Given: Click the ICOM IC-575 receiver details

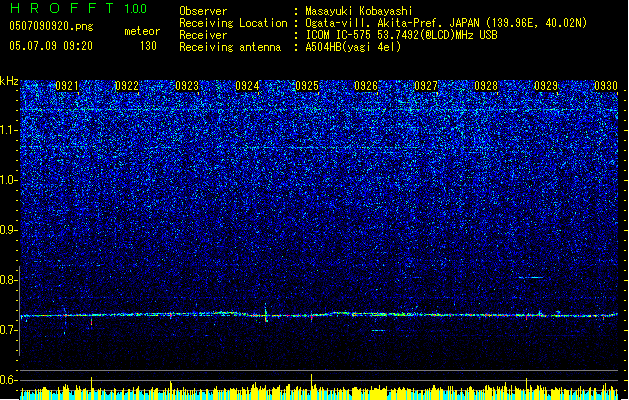Looking at the screenshot, I should 402,35.
